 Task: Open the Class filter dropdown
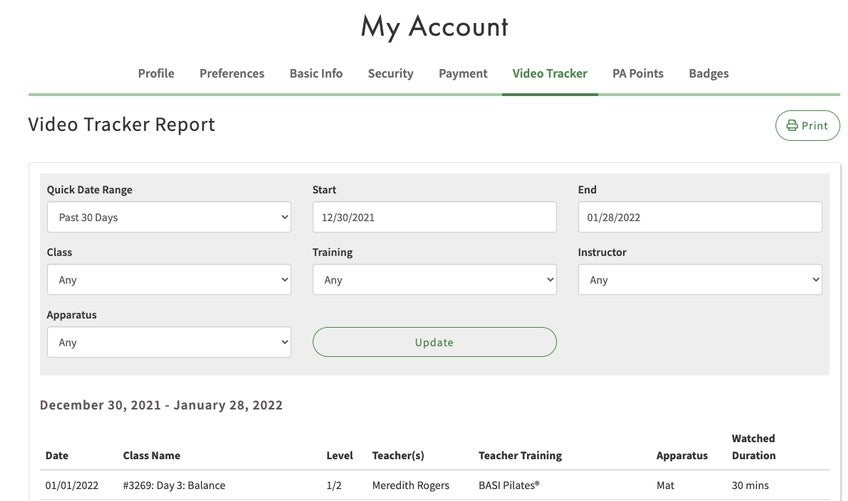168,280
